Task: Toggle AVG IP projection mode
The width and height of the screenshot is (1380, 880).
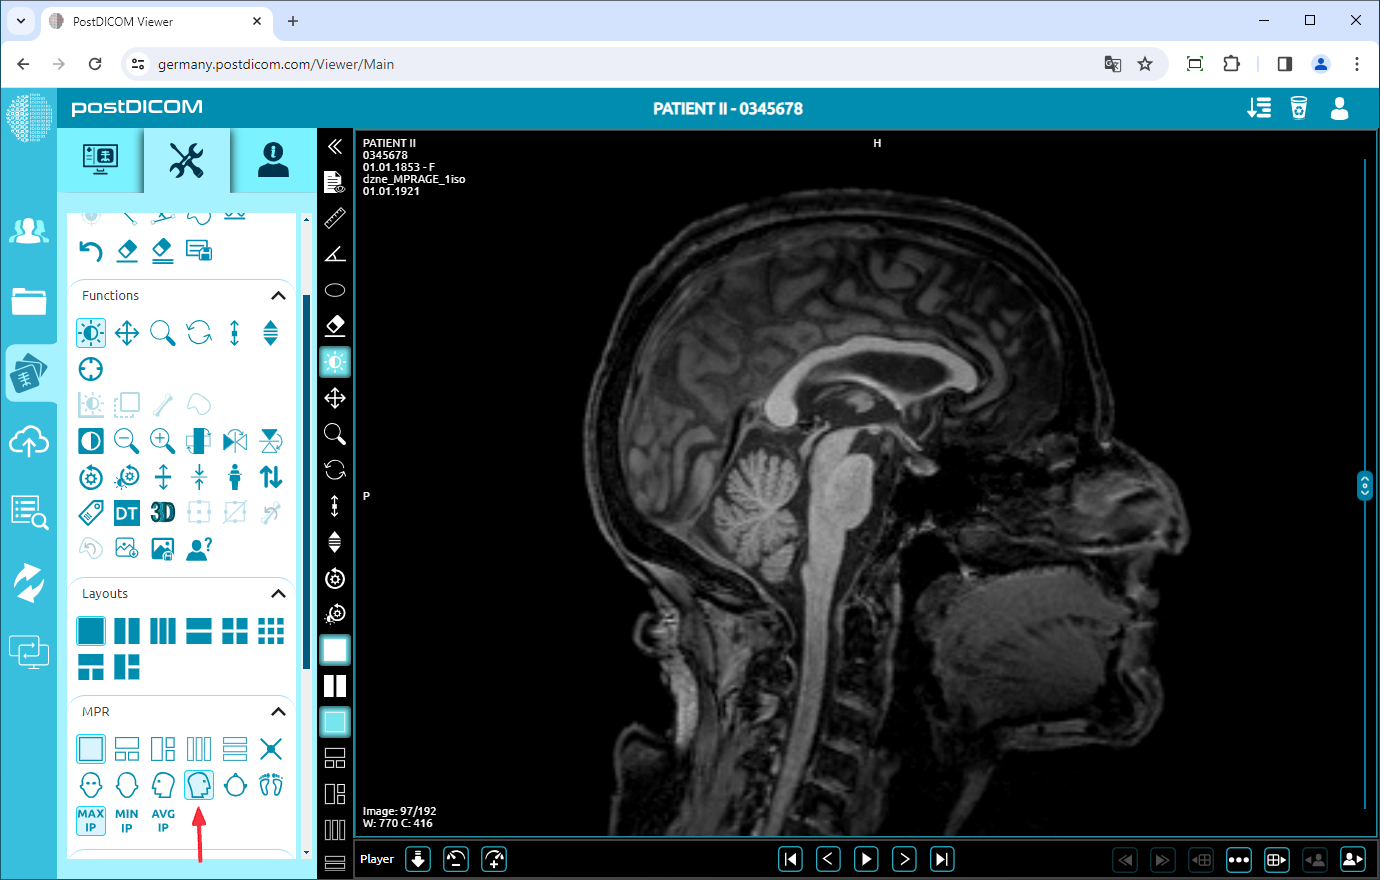Action: [163, 820]
